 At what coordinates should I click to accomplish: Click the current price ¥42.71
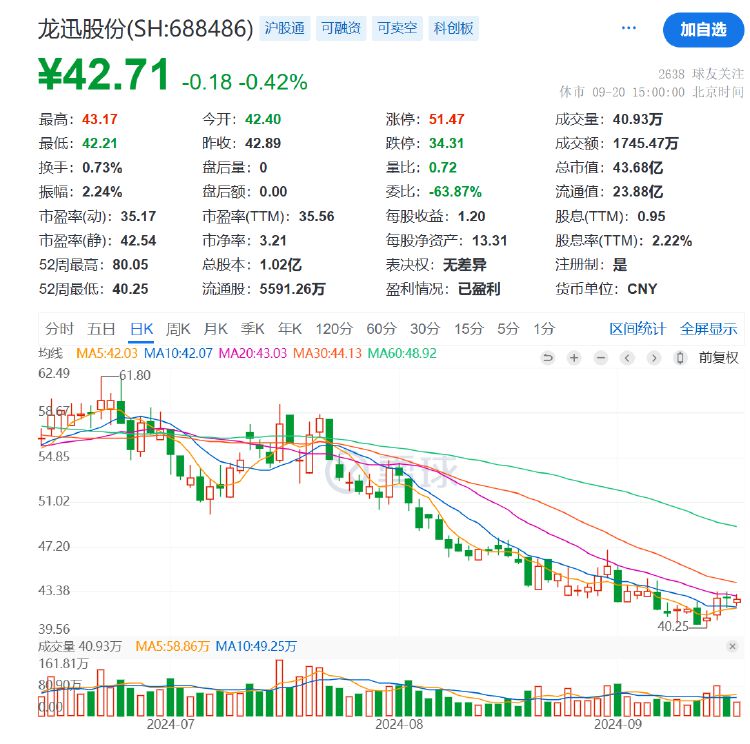[x=103, y=75]
